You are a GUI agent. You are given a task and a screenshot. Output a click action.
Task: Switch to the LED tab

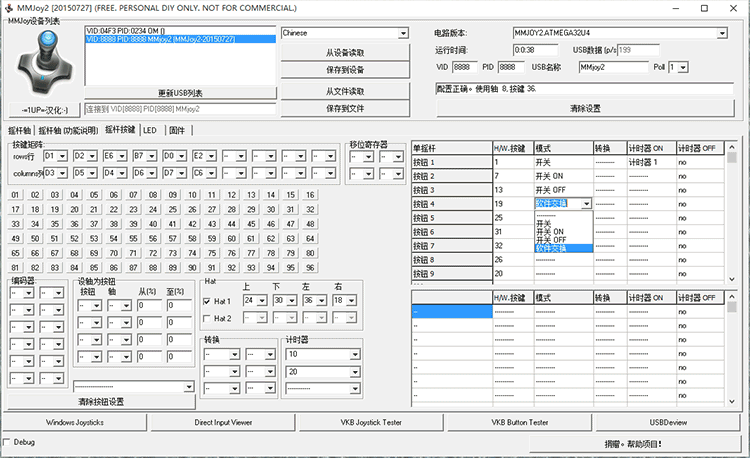pyautogui.click(x=149, y=130)
